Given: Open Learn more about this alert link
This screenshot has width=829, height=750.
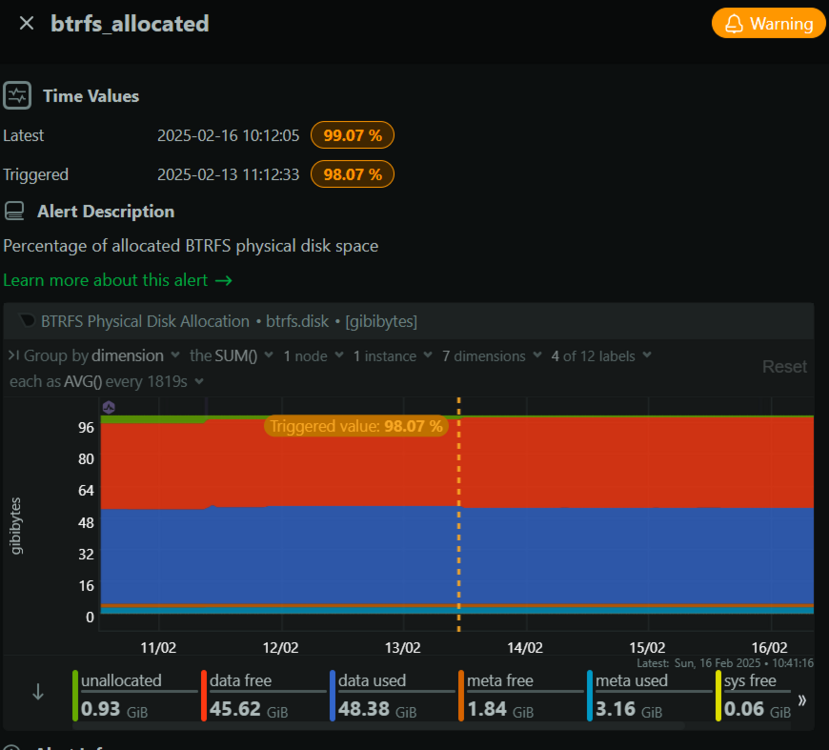Looking at the screenshot, I should [x=105, y=280].
